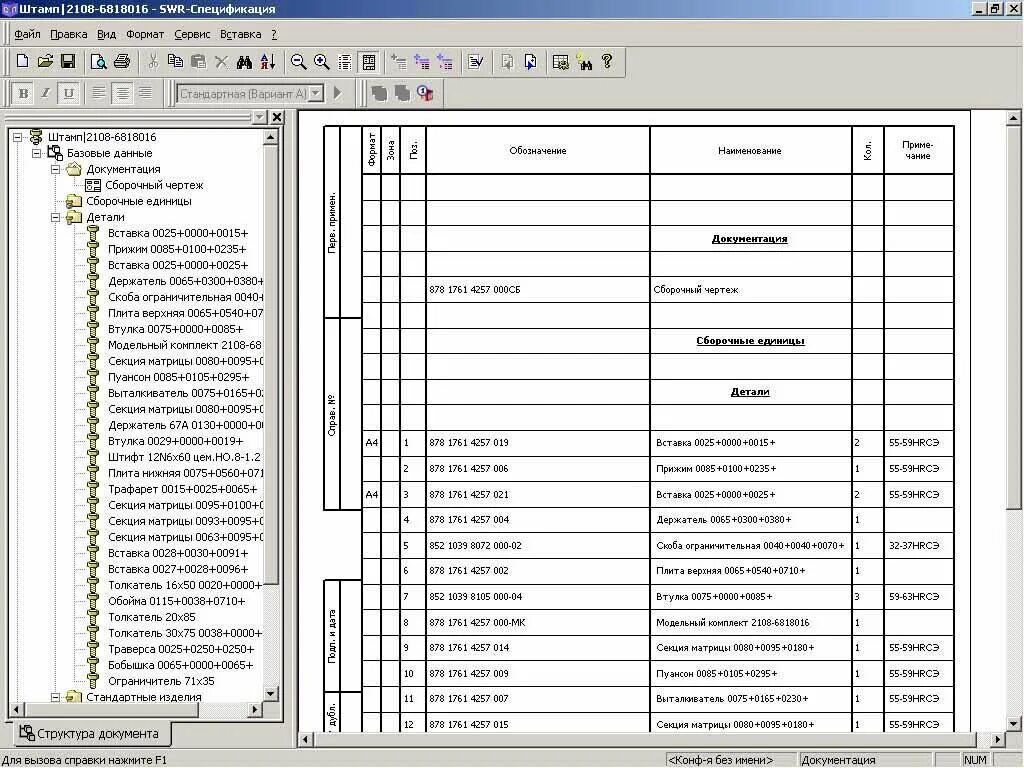Viewport: 1024px width, 768px height.
Task: Toggle Bold formatting button
Action: tap(24, 93)
